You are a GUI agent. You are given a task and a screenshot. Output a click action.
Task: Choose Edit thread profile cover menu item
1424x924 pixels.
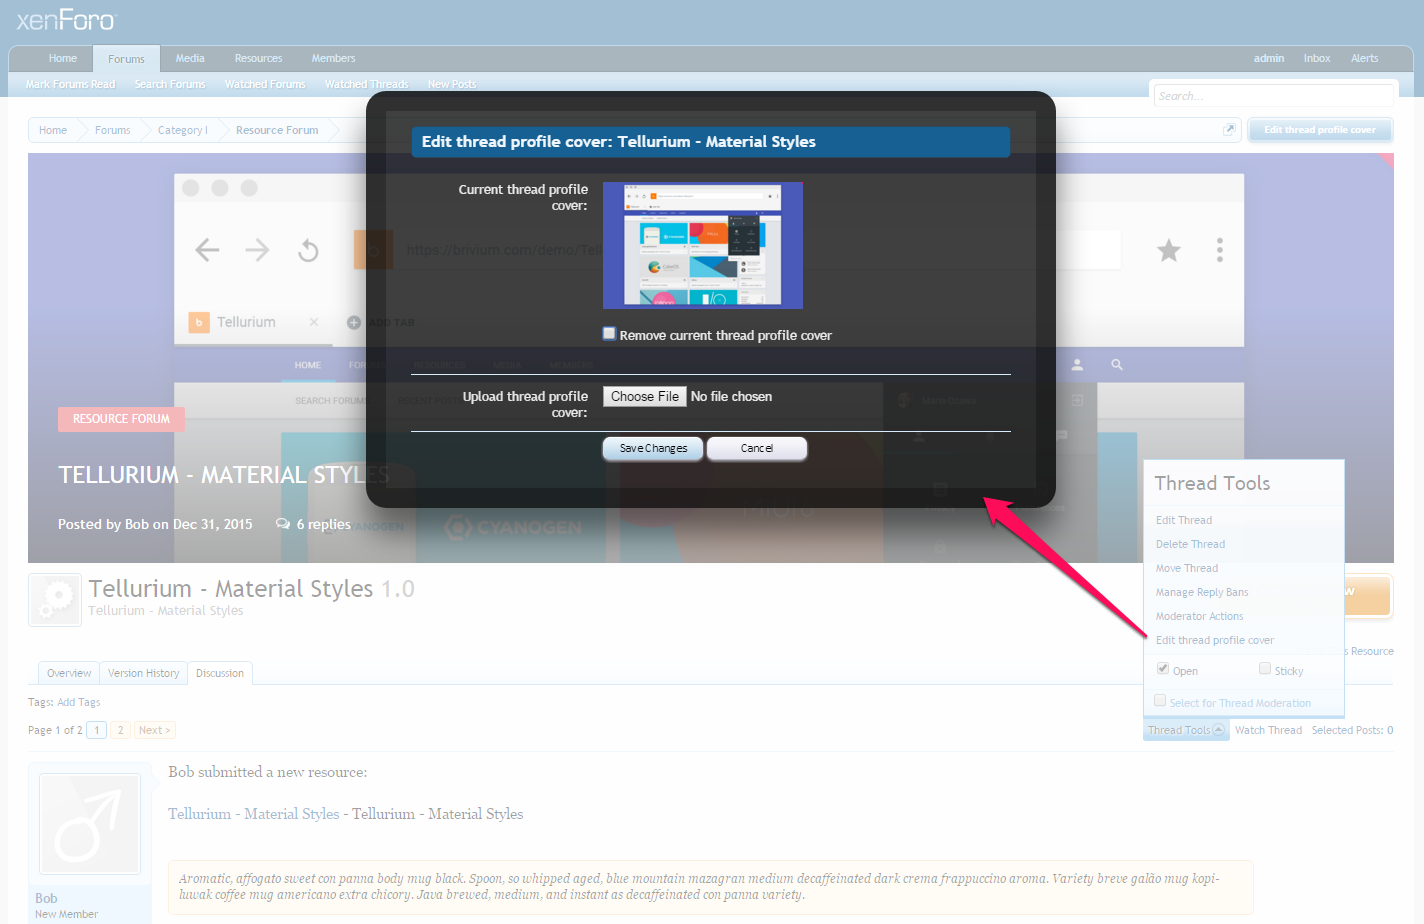(1215, 640)
